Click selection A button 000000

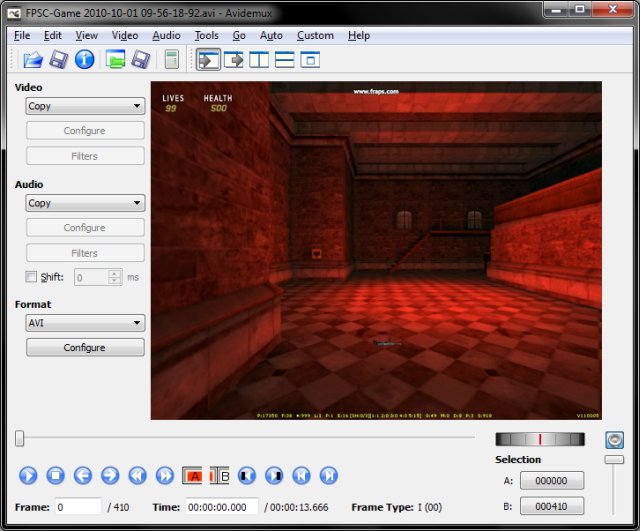pos(552,481)
